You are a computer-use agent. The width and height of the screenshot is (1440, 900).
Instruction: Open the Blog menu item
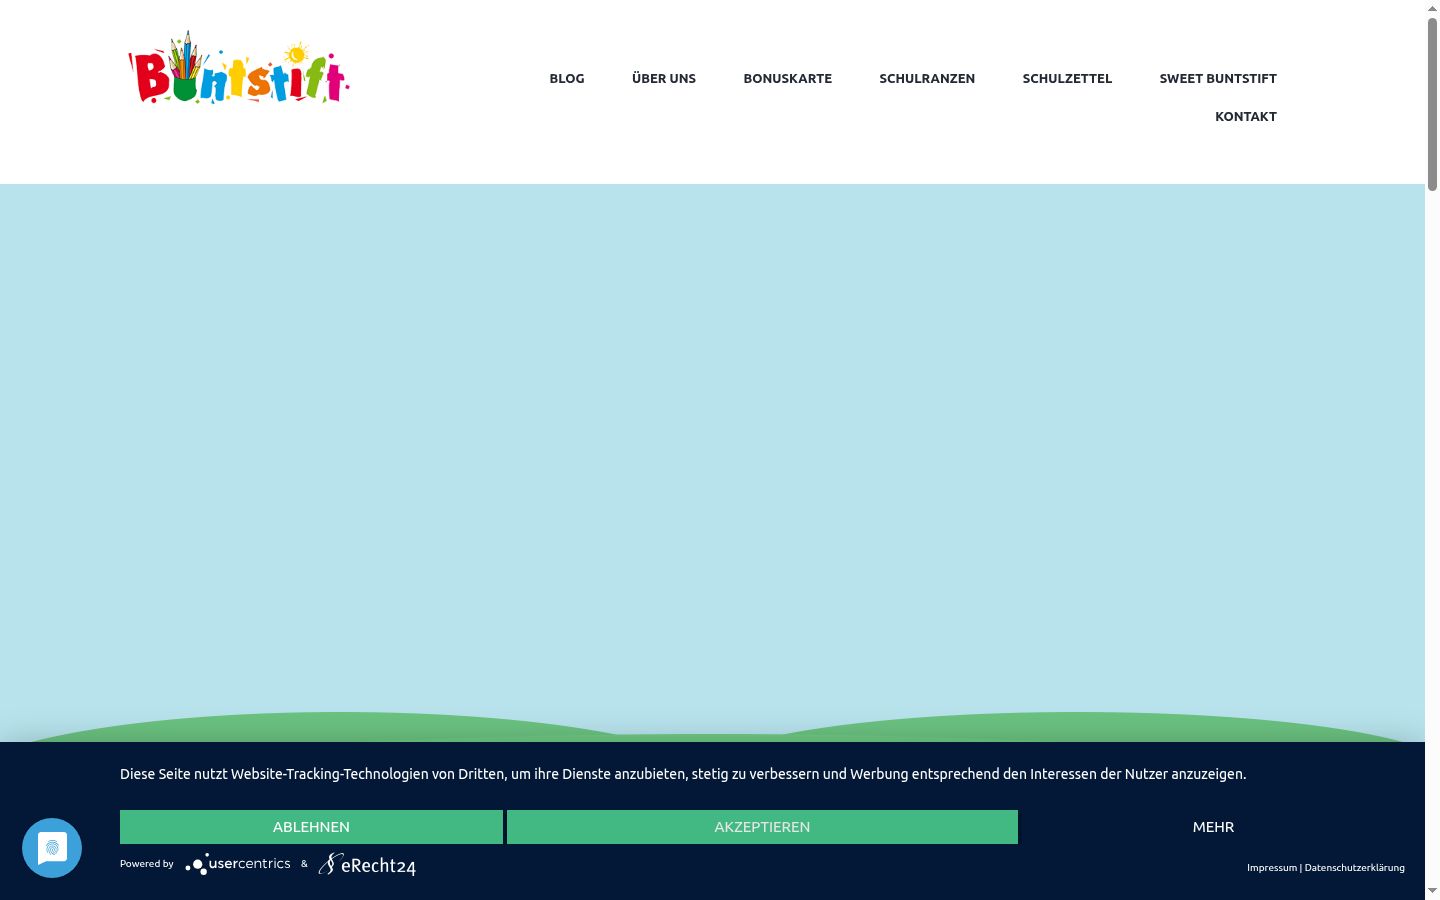pos(567,78)
